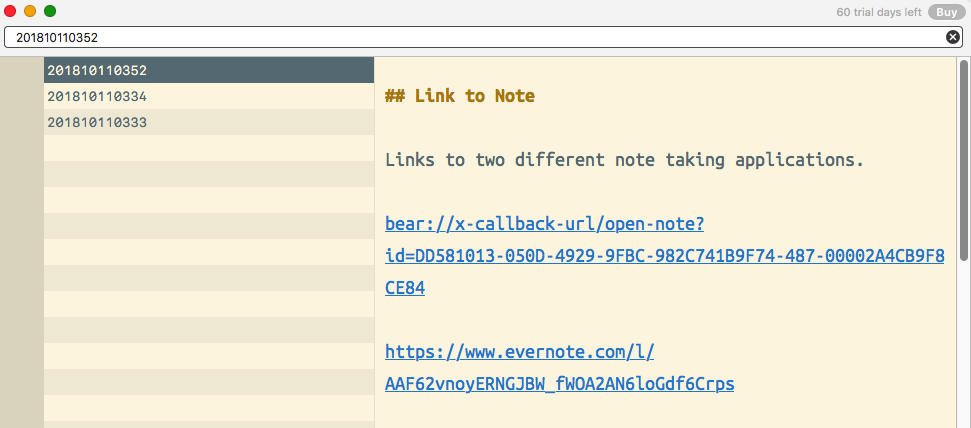This screenshot has width=971, height=428.
Task: Click the '## Link to Note' heading
Action: (459, 96)
